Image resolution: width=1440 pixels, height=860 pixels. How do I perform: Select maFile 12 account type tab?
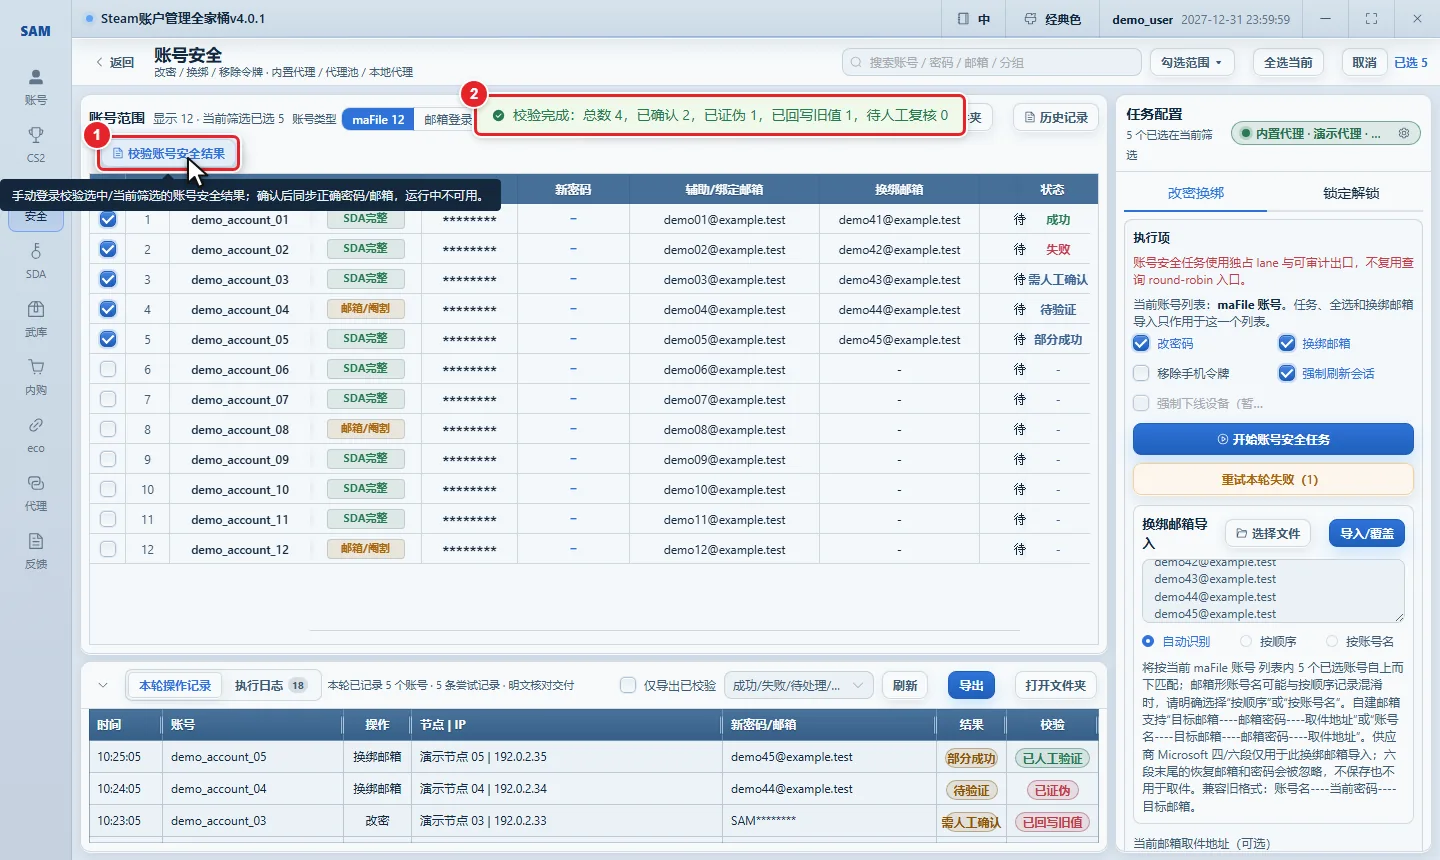378,119
